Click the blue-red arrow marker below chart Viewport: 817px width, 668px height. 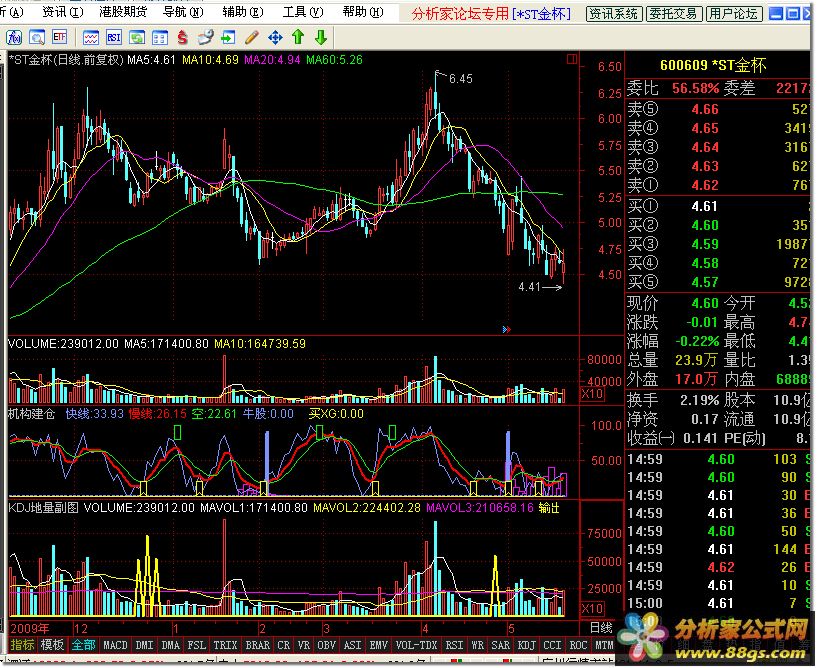point(506,329)
